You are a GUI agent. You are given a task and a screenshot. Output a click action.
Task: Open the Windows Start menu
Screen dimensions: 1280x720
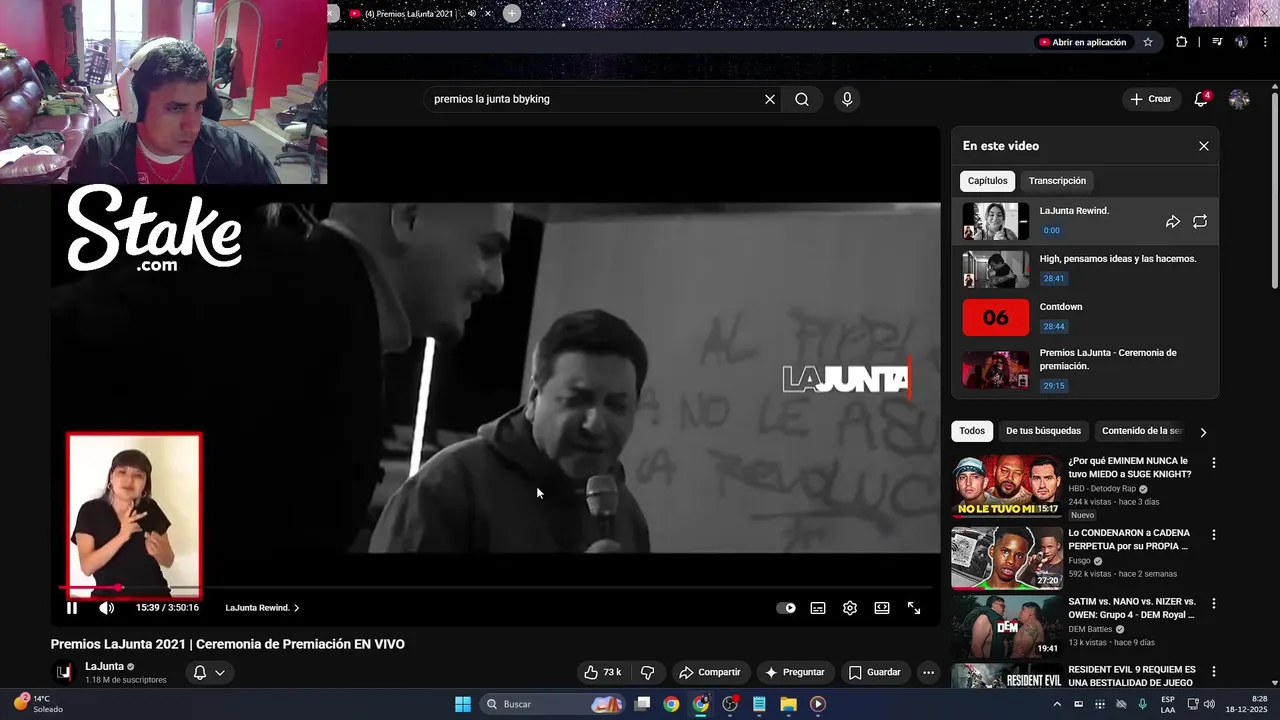tap(462, 704)
